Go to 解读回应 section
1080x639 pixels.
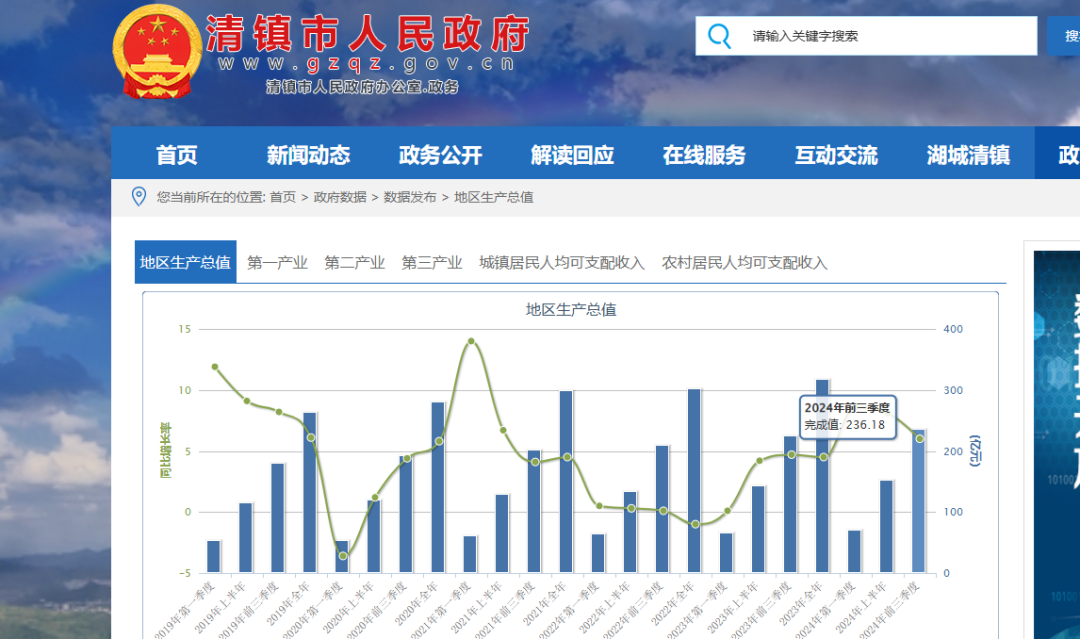coord(572,155)
